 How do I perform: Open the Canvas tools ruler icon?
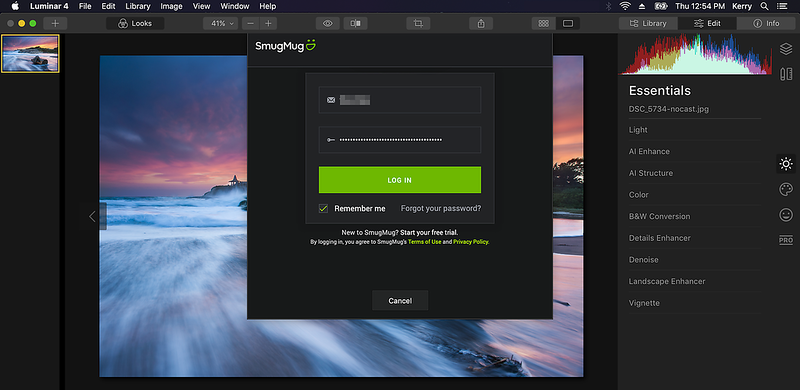pyautogui.click(x=786, y=74)
